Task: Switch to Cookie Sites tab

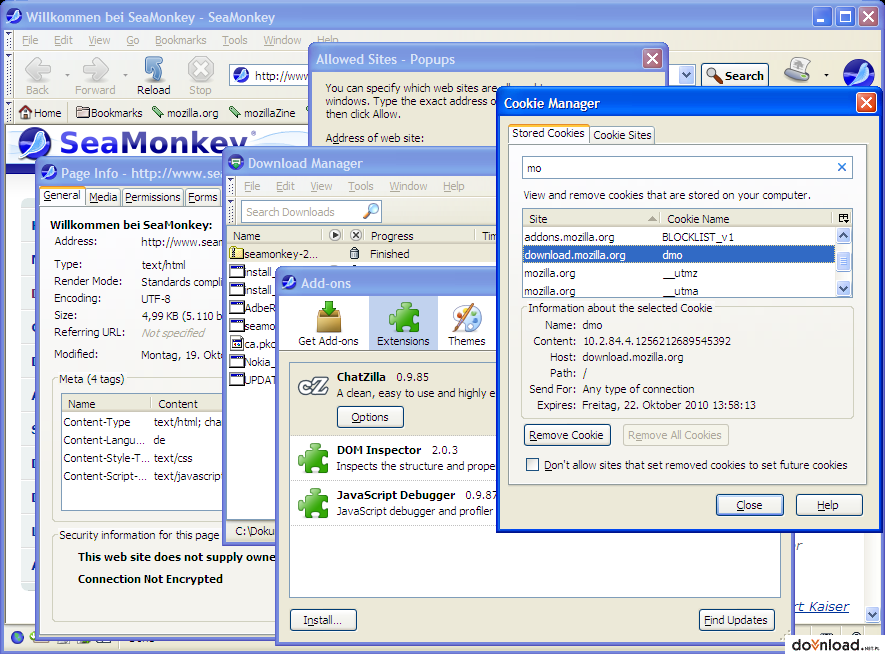Action: [622, 135]
